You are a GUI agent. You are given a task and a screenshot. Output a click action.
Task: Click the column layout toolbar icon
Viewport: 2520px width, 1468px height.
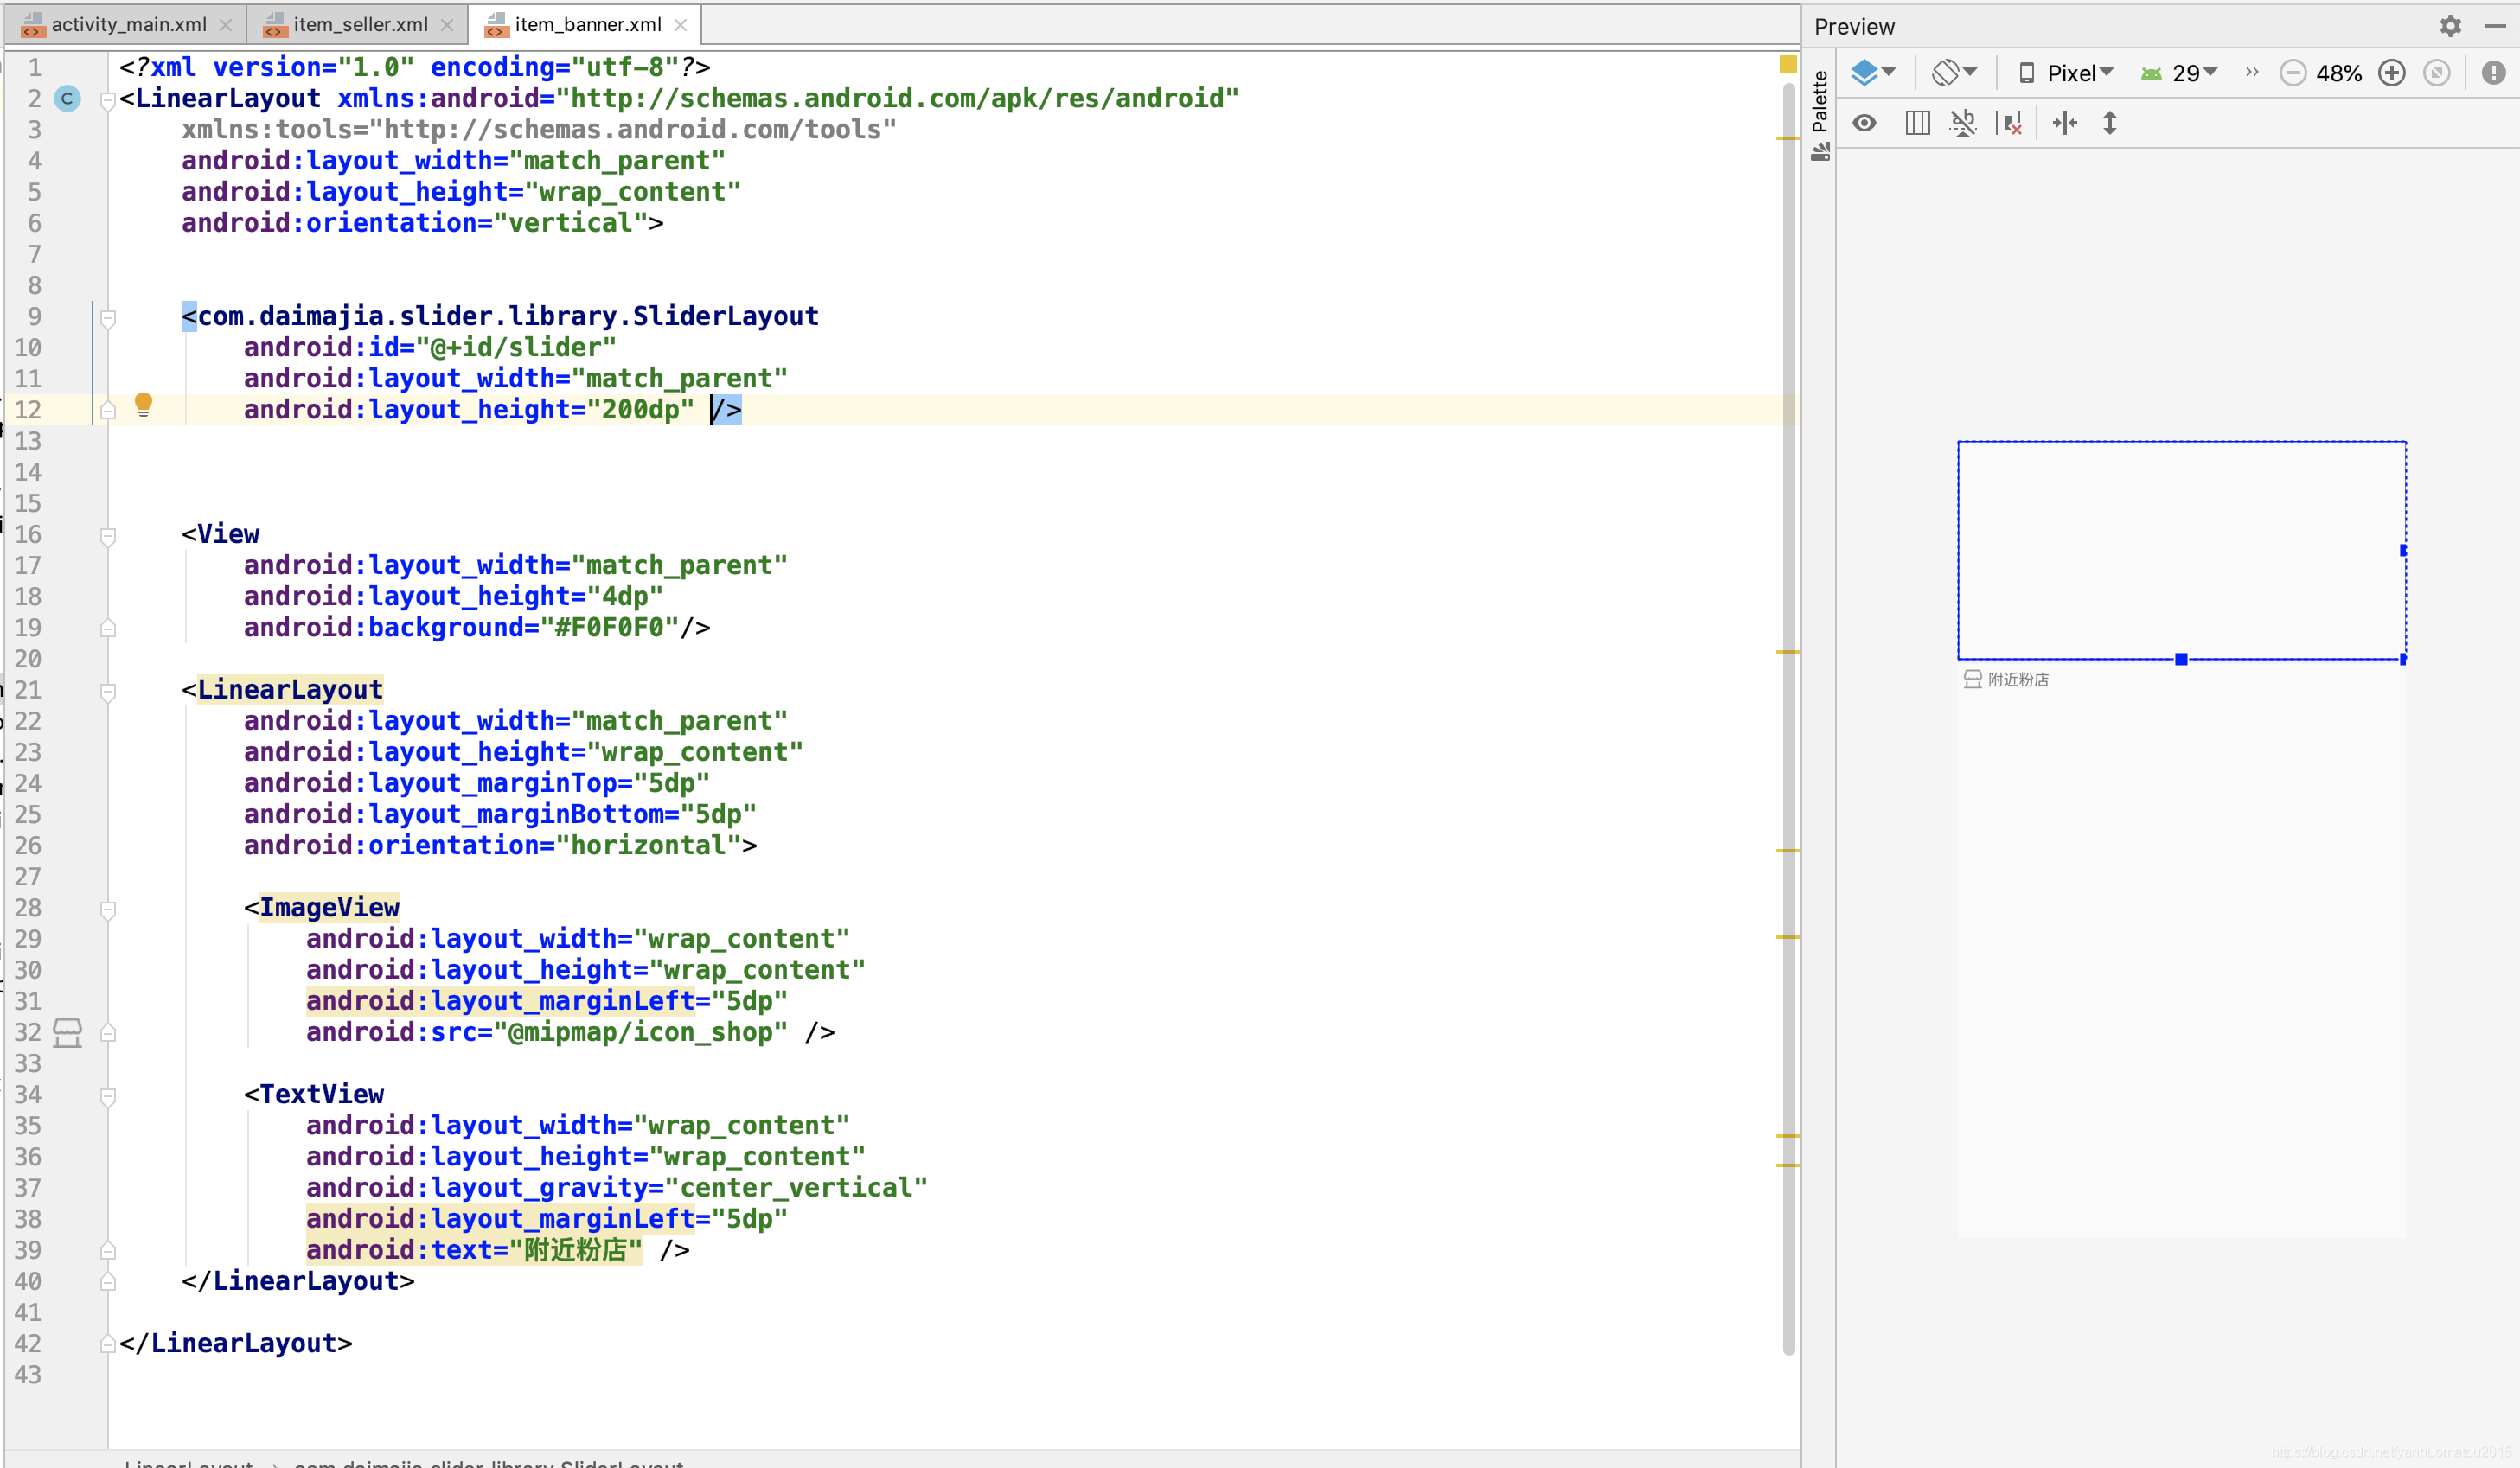click(1917, 123)
